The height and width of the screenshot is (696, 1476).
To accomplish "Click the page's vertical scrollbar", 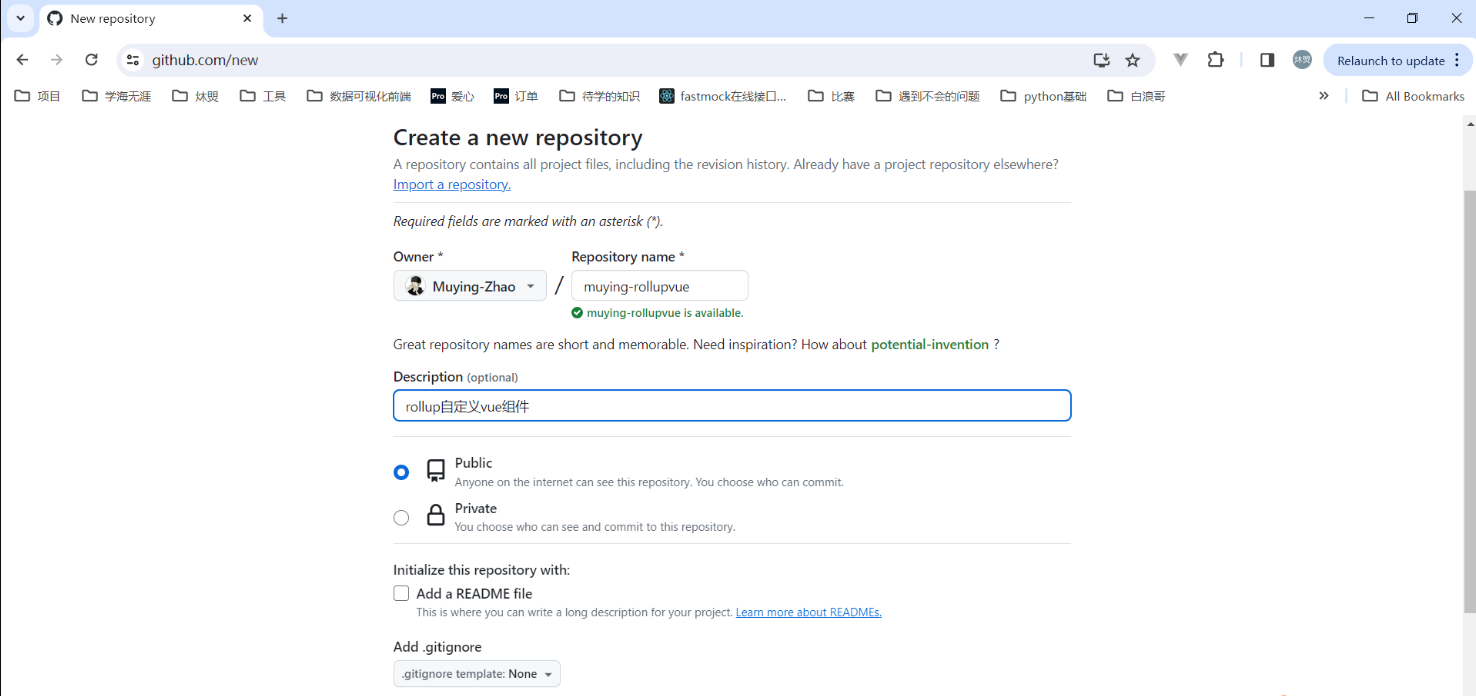I will click(x=1468, y=400).
